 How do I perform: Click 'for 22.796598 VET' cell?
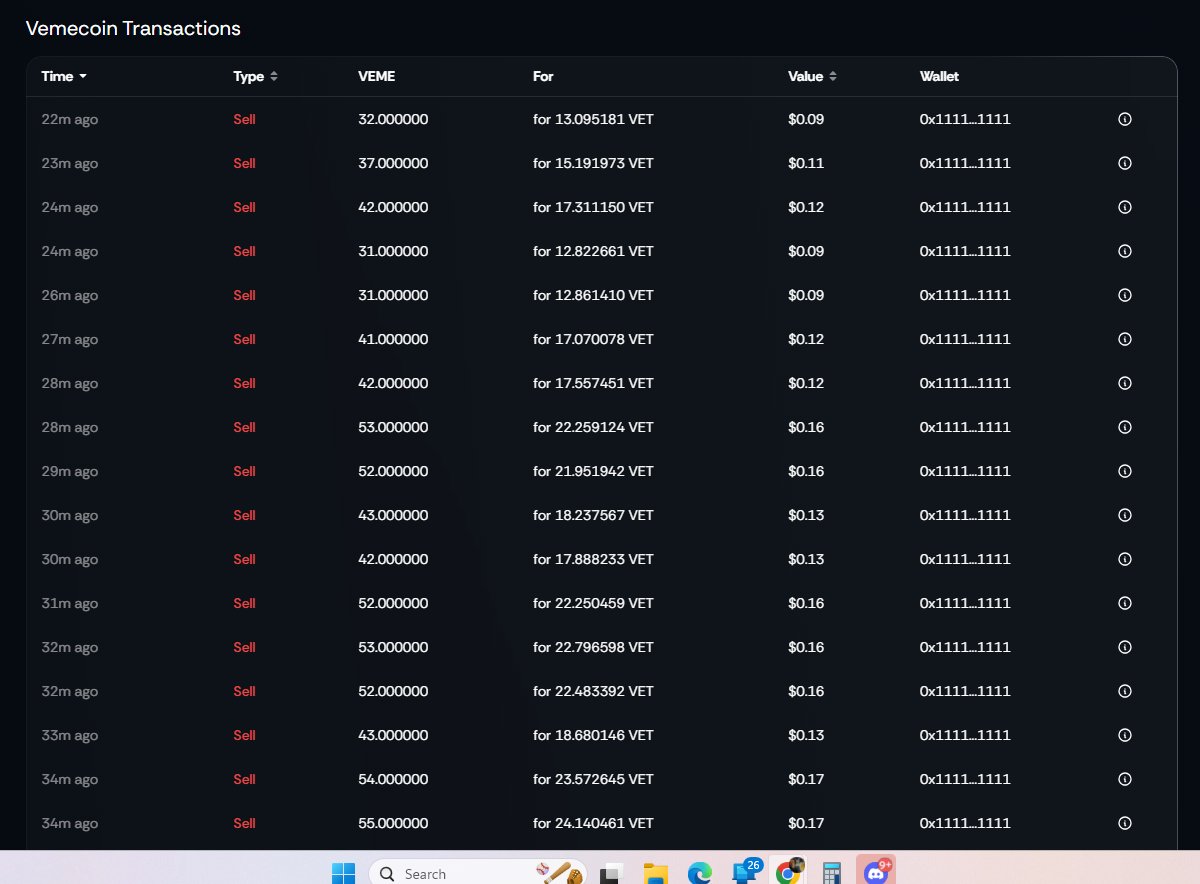593,648
